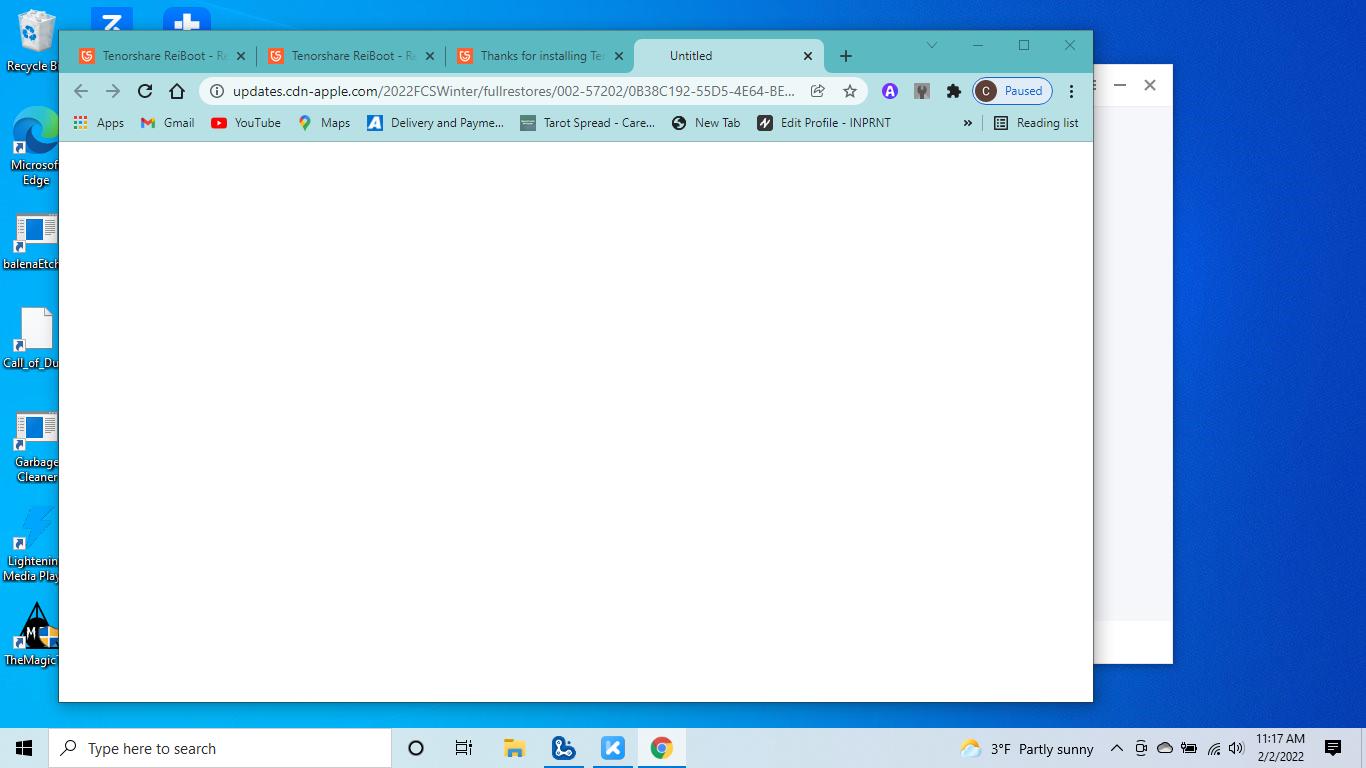The width and height of the screenshot is (1366, 768).
Task: Click the Paused profile button
Action: 1012,91
